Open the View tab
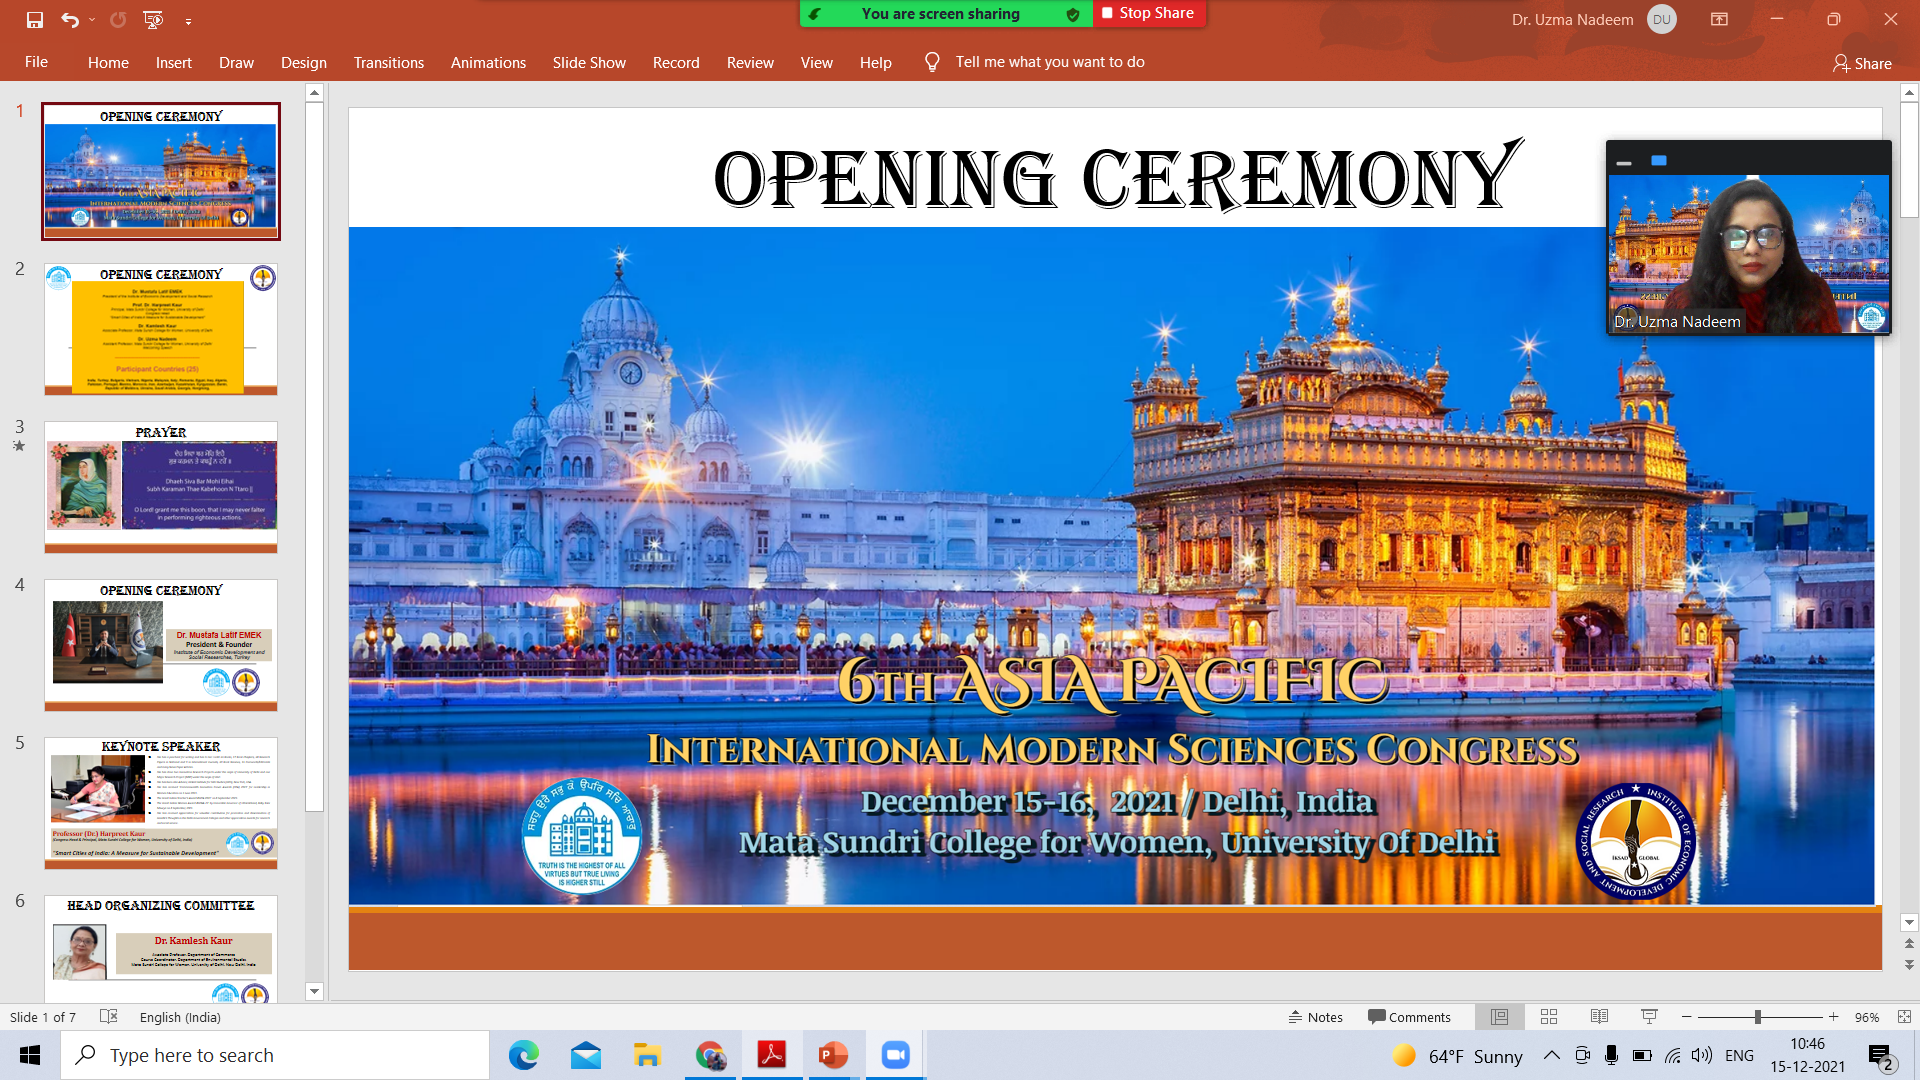 point(816,62)
